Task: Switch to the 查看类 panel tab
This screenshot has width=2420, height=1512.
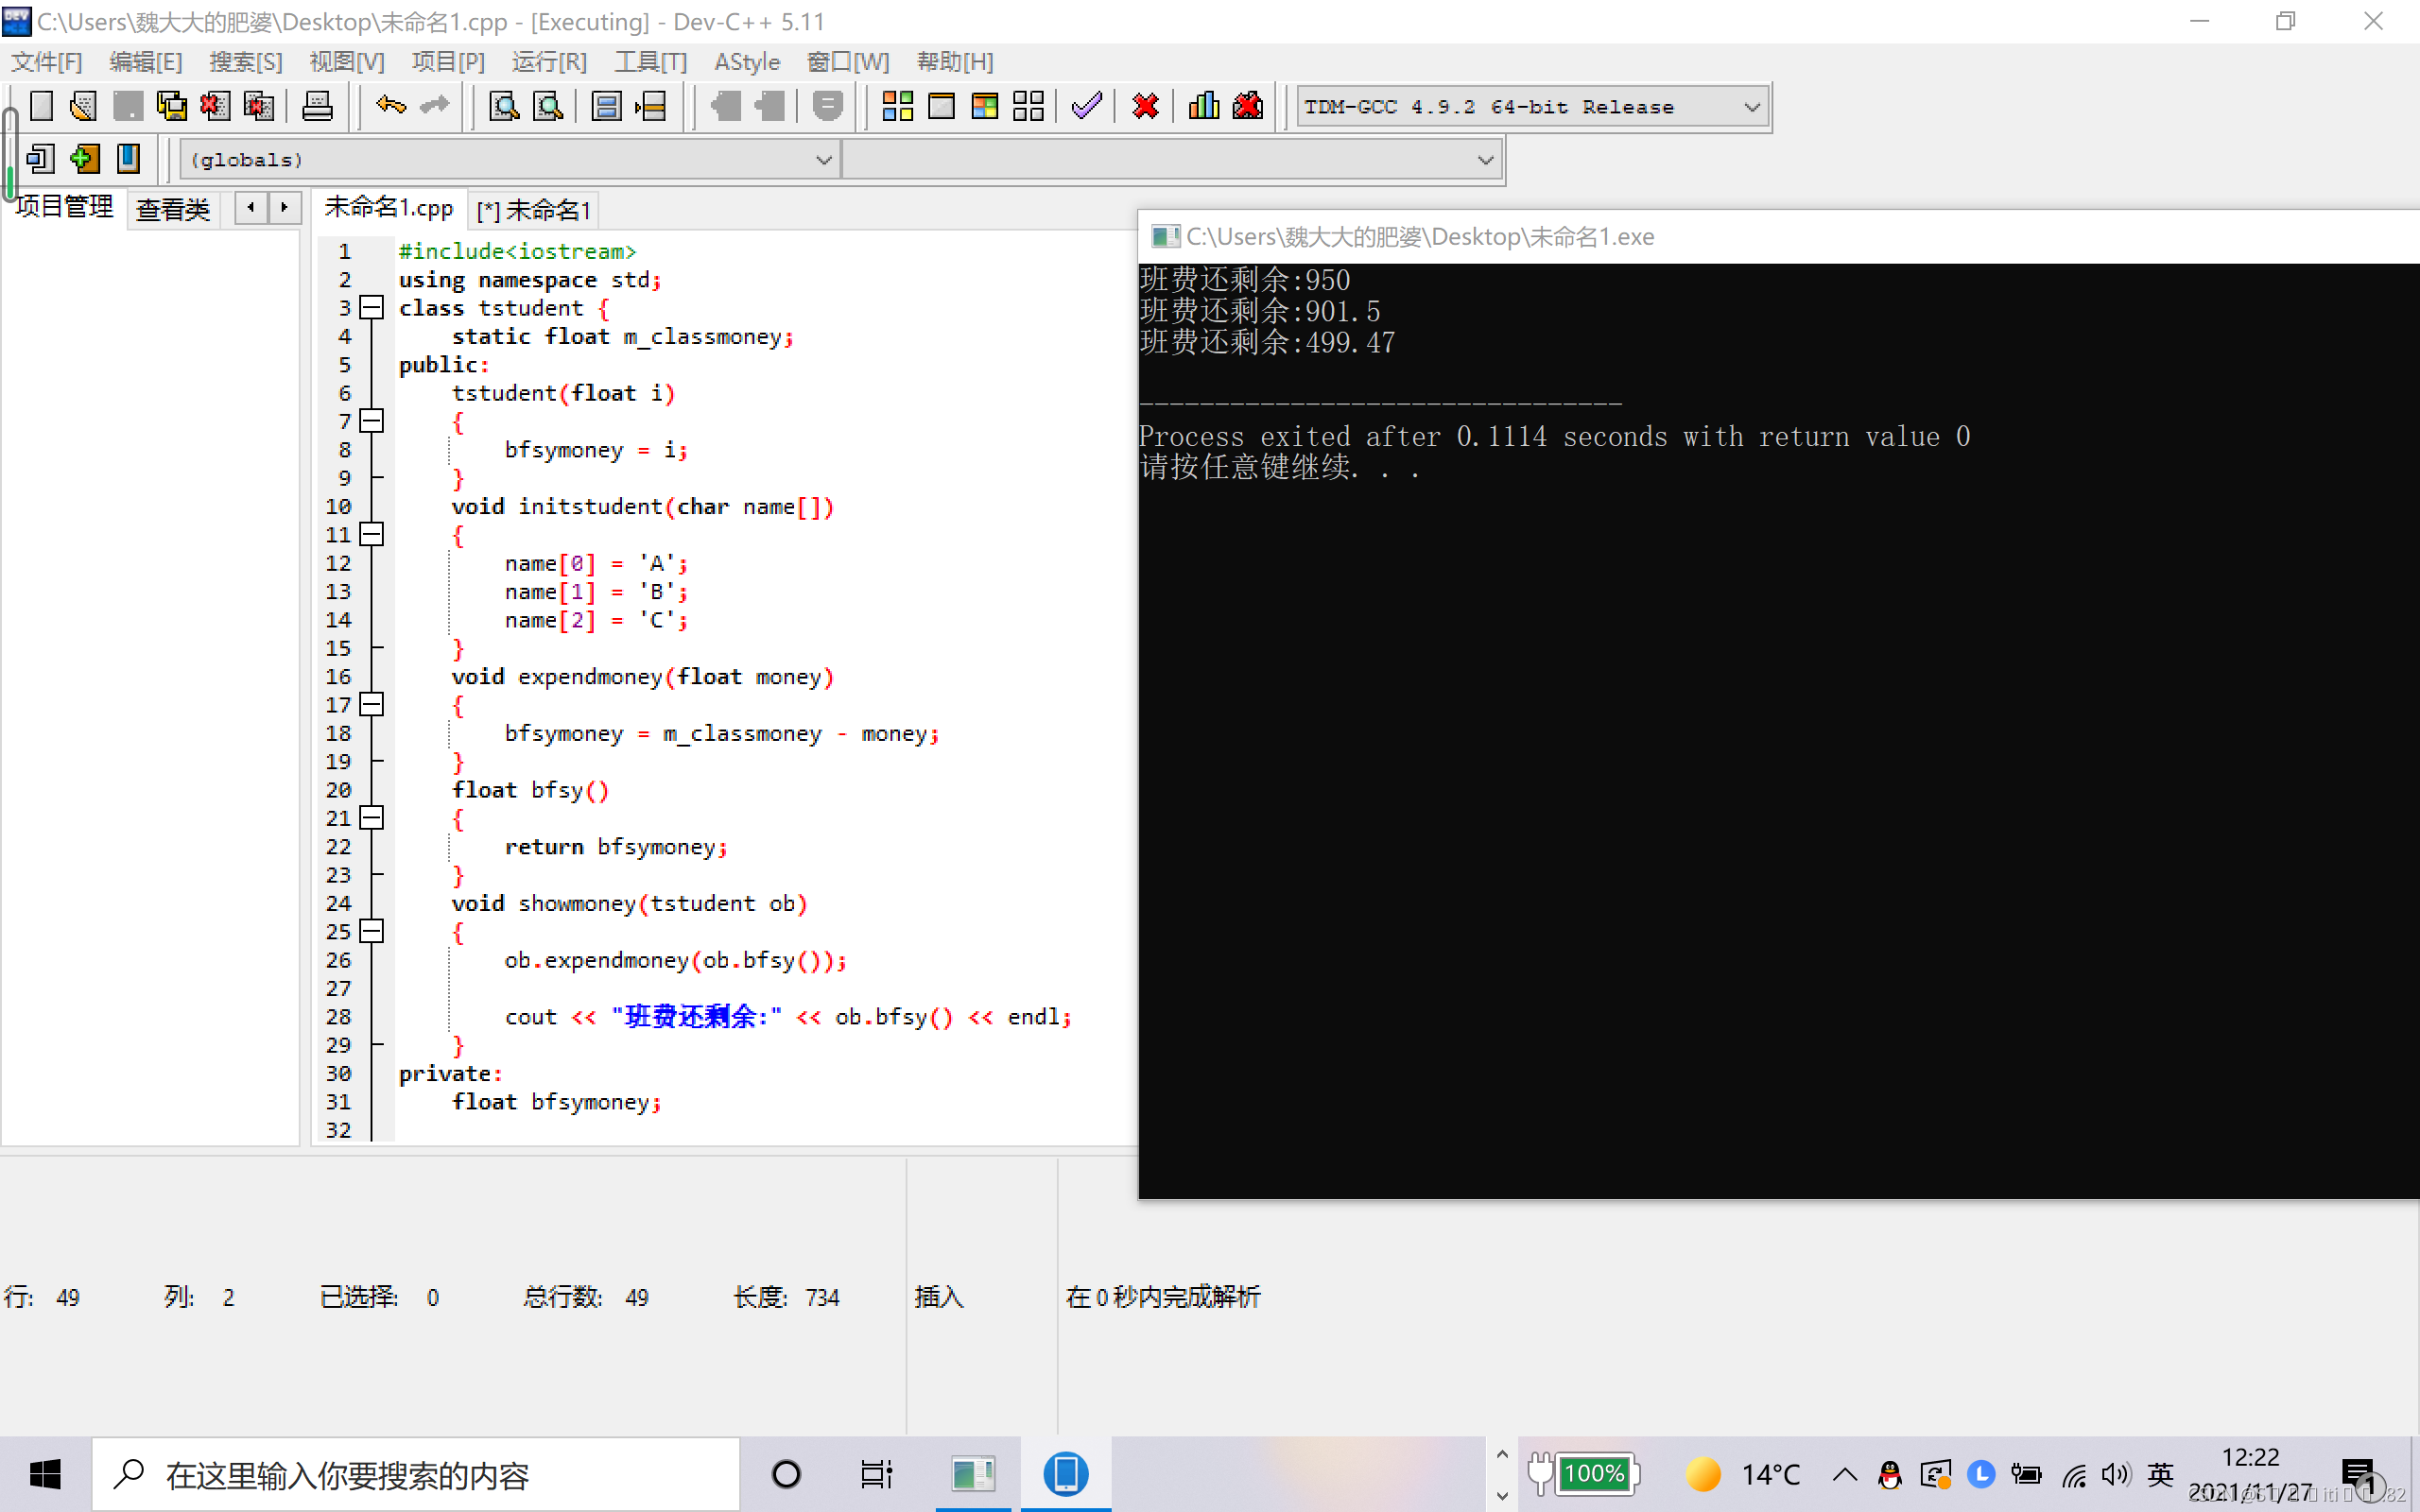Action: (x=173, y=209)
